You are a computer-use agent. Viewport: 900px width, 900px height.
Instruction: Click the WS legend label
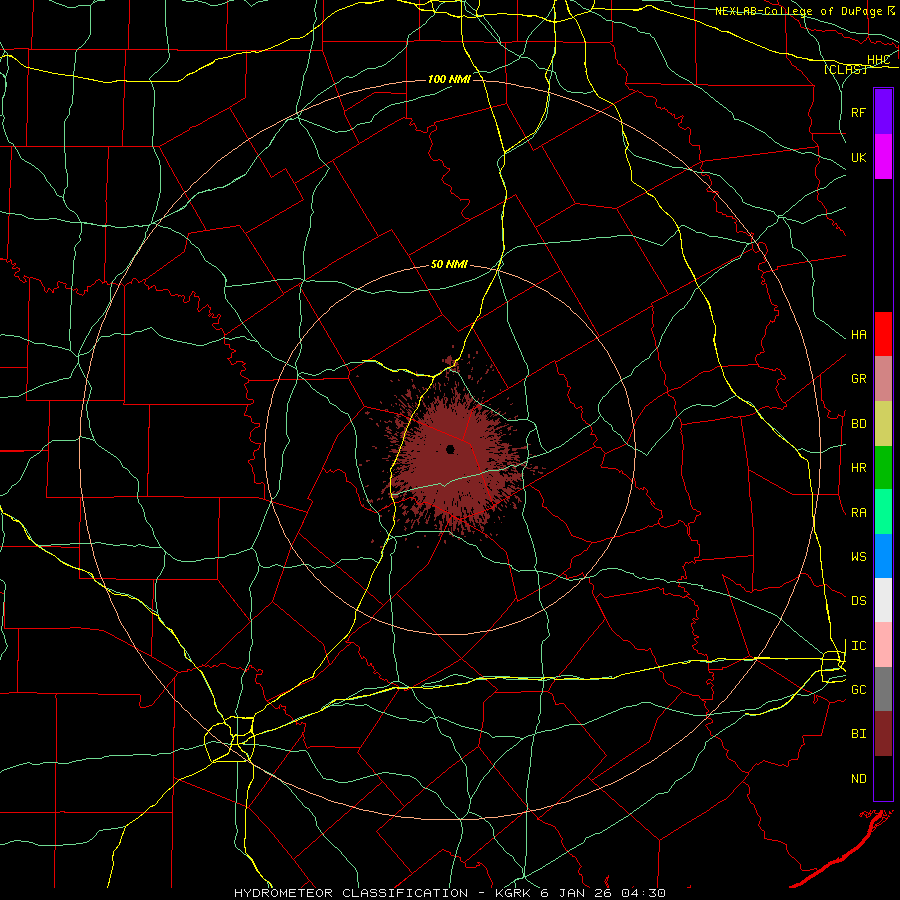(x=859, y=556)
